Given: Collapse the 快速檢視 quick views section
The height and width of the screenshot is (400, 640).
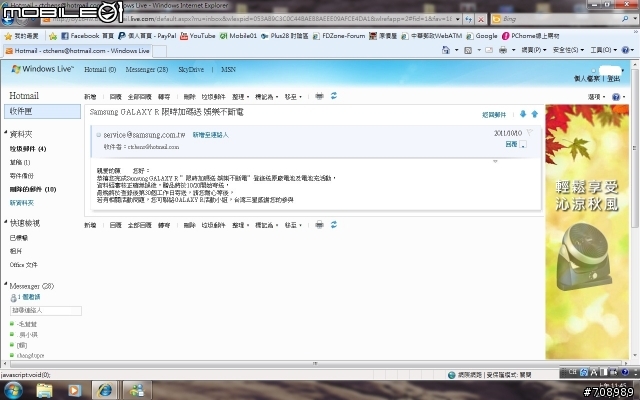Looking at the screenshot, I should tap(6, 222).
